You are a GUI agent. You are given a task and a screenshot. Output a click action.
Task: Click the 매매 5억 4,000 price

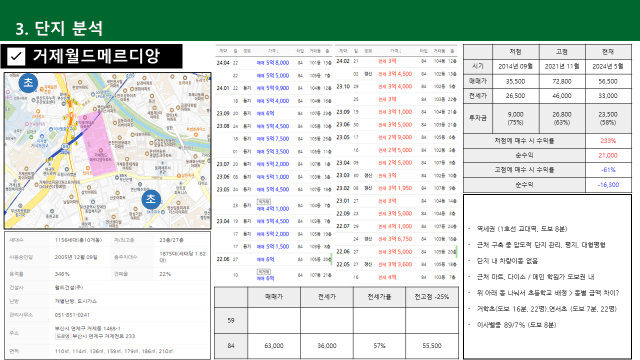tap(273, 101)
